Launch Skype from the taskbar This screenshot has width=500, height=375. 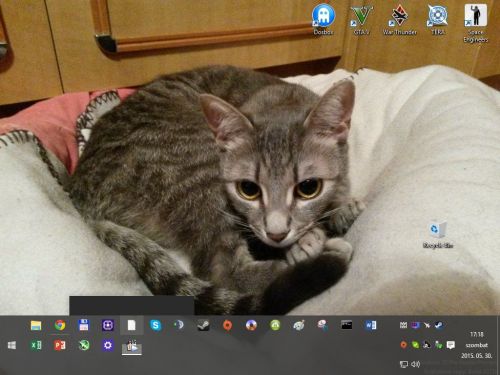click(156, 325)
